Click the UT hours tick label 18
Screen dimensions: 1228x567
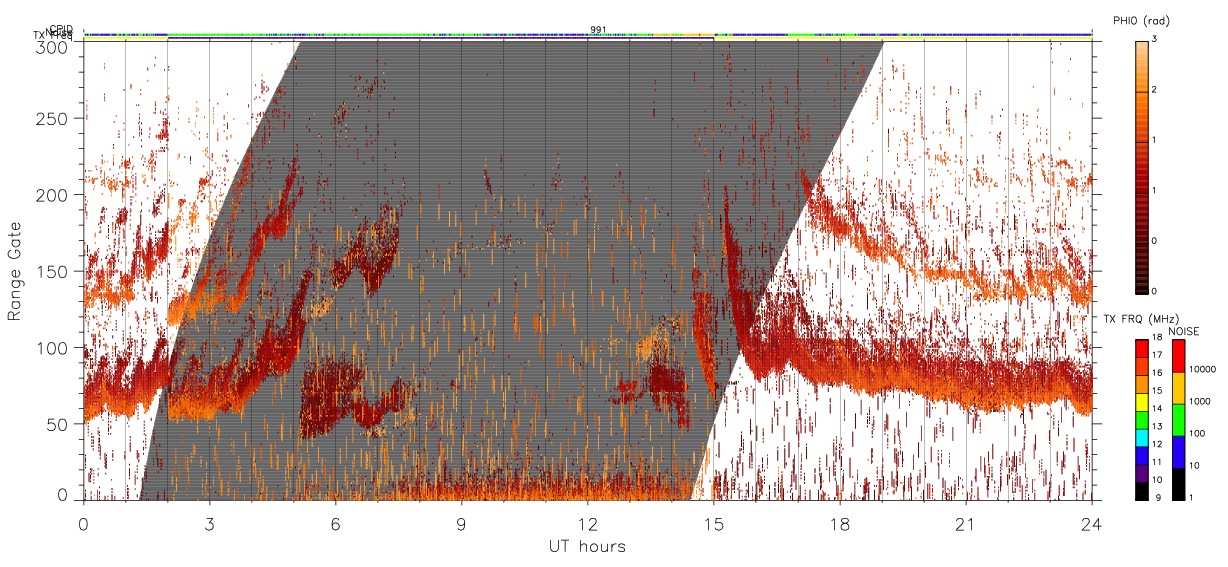tap(840, 524)
